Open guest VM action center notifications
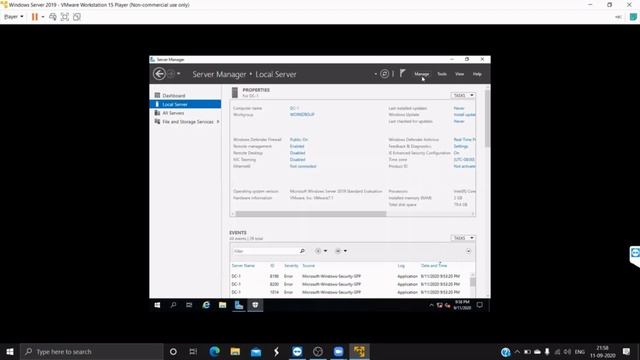 [480, 305]
